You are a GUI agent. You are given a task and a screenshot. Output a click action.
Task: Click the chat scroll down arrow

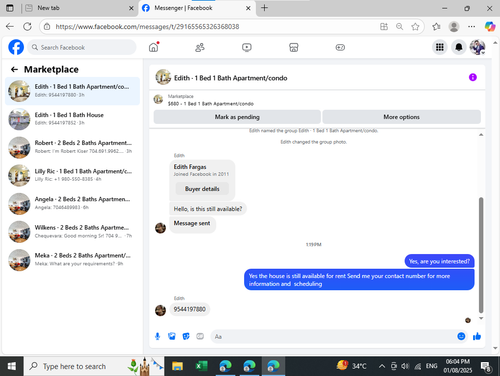pyautogui.click(x=481, y=318)
